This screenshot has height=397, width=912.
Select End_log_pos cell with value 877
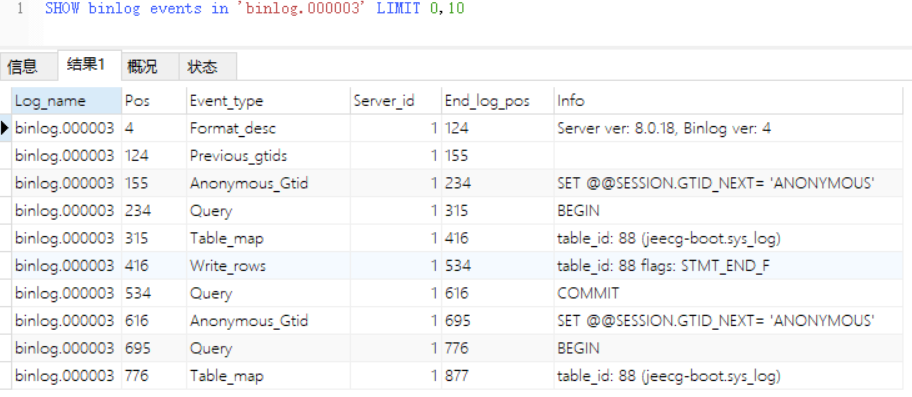[x=497, y=375]
